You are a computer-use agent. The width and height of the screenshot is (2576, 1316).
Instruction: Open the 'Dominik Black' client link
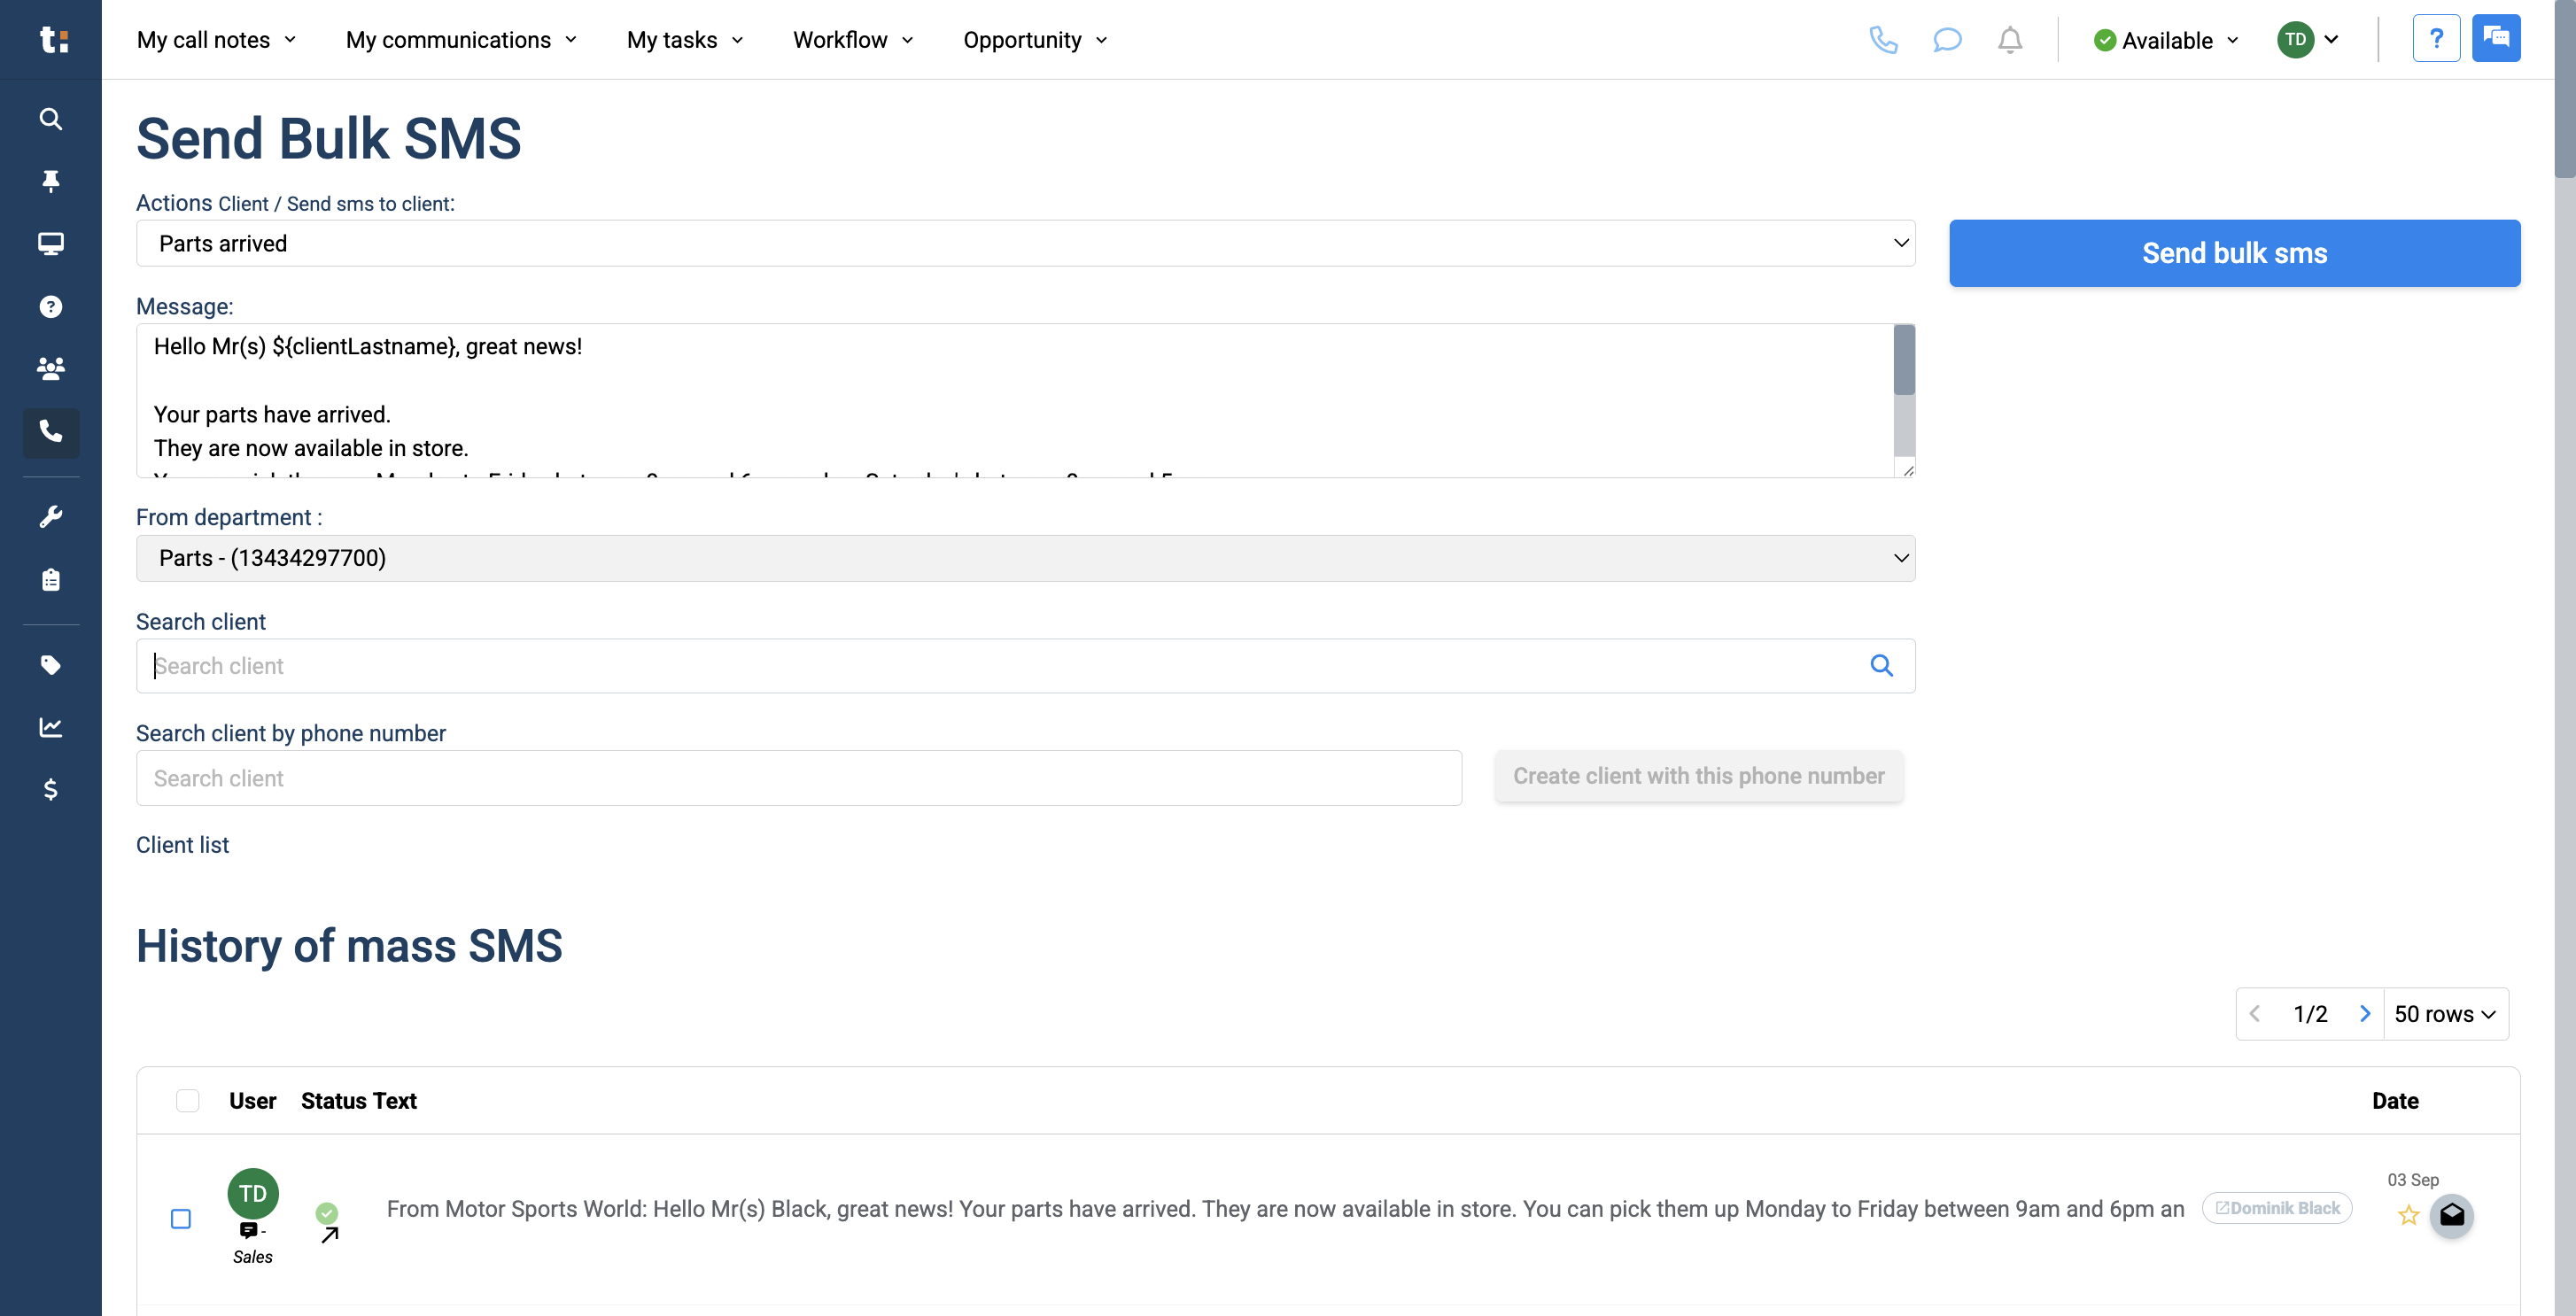tap(2277, 1208)
